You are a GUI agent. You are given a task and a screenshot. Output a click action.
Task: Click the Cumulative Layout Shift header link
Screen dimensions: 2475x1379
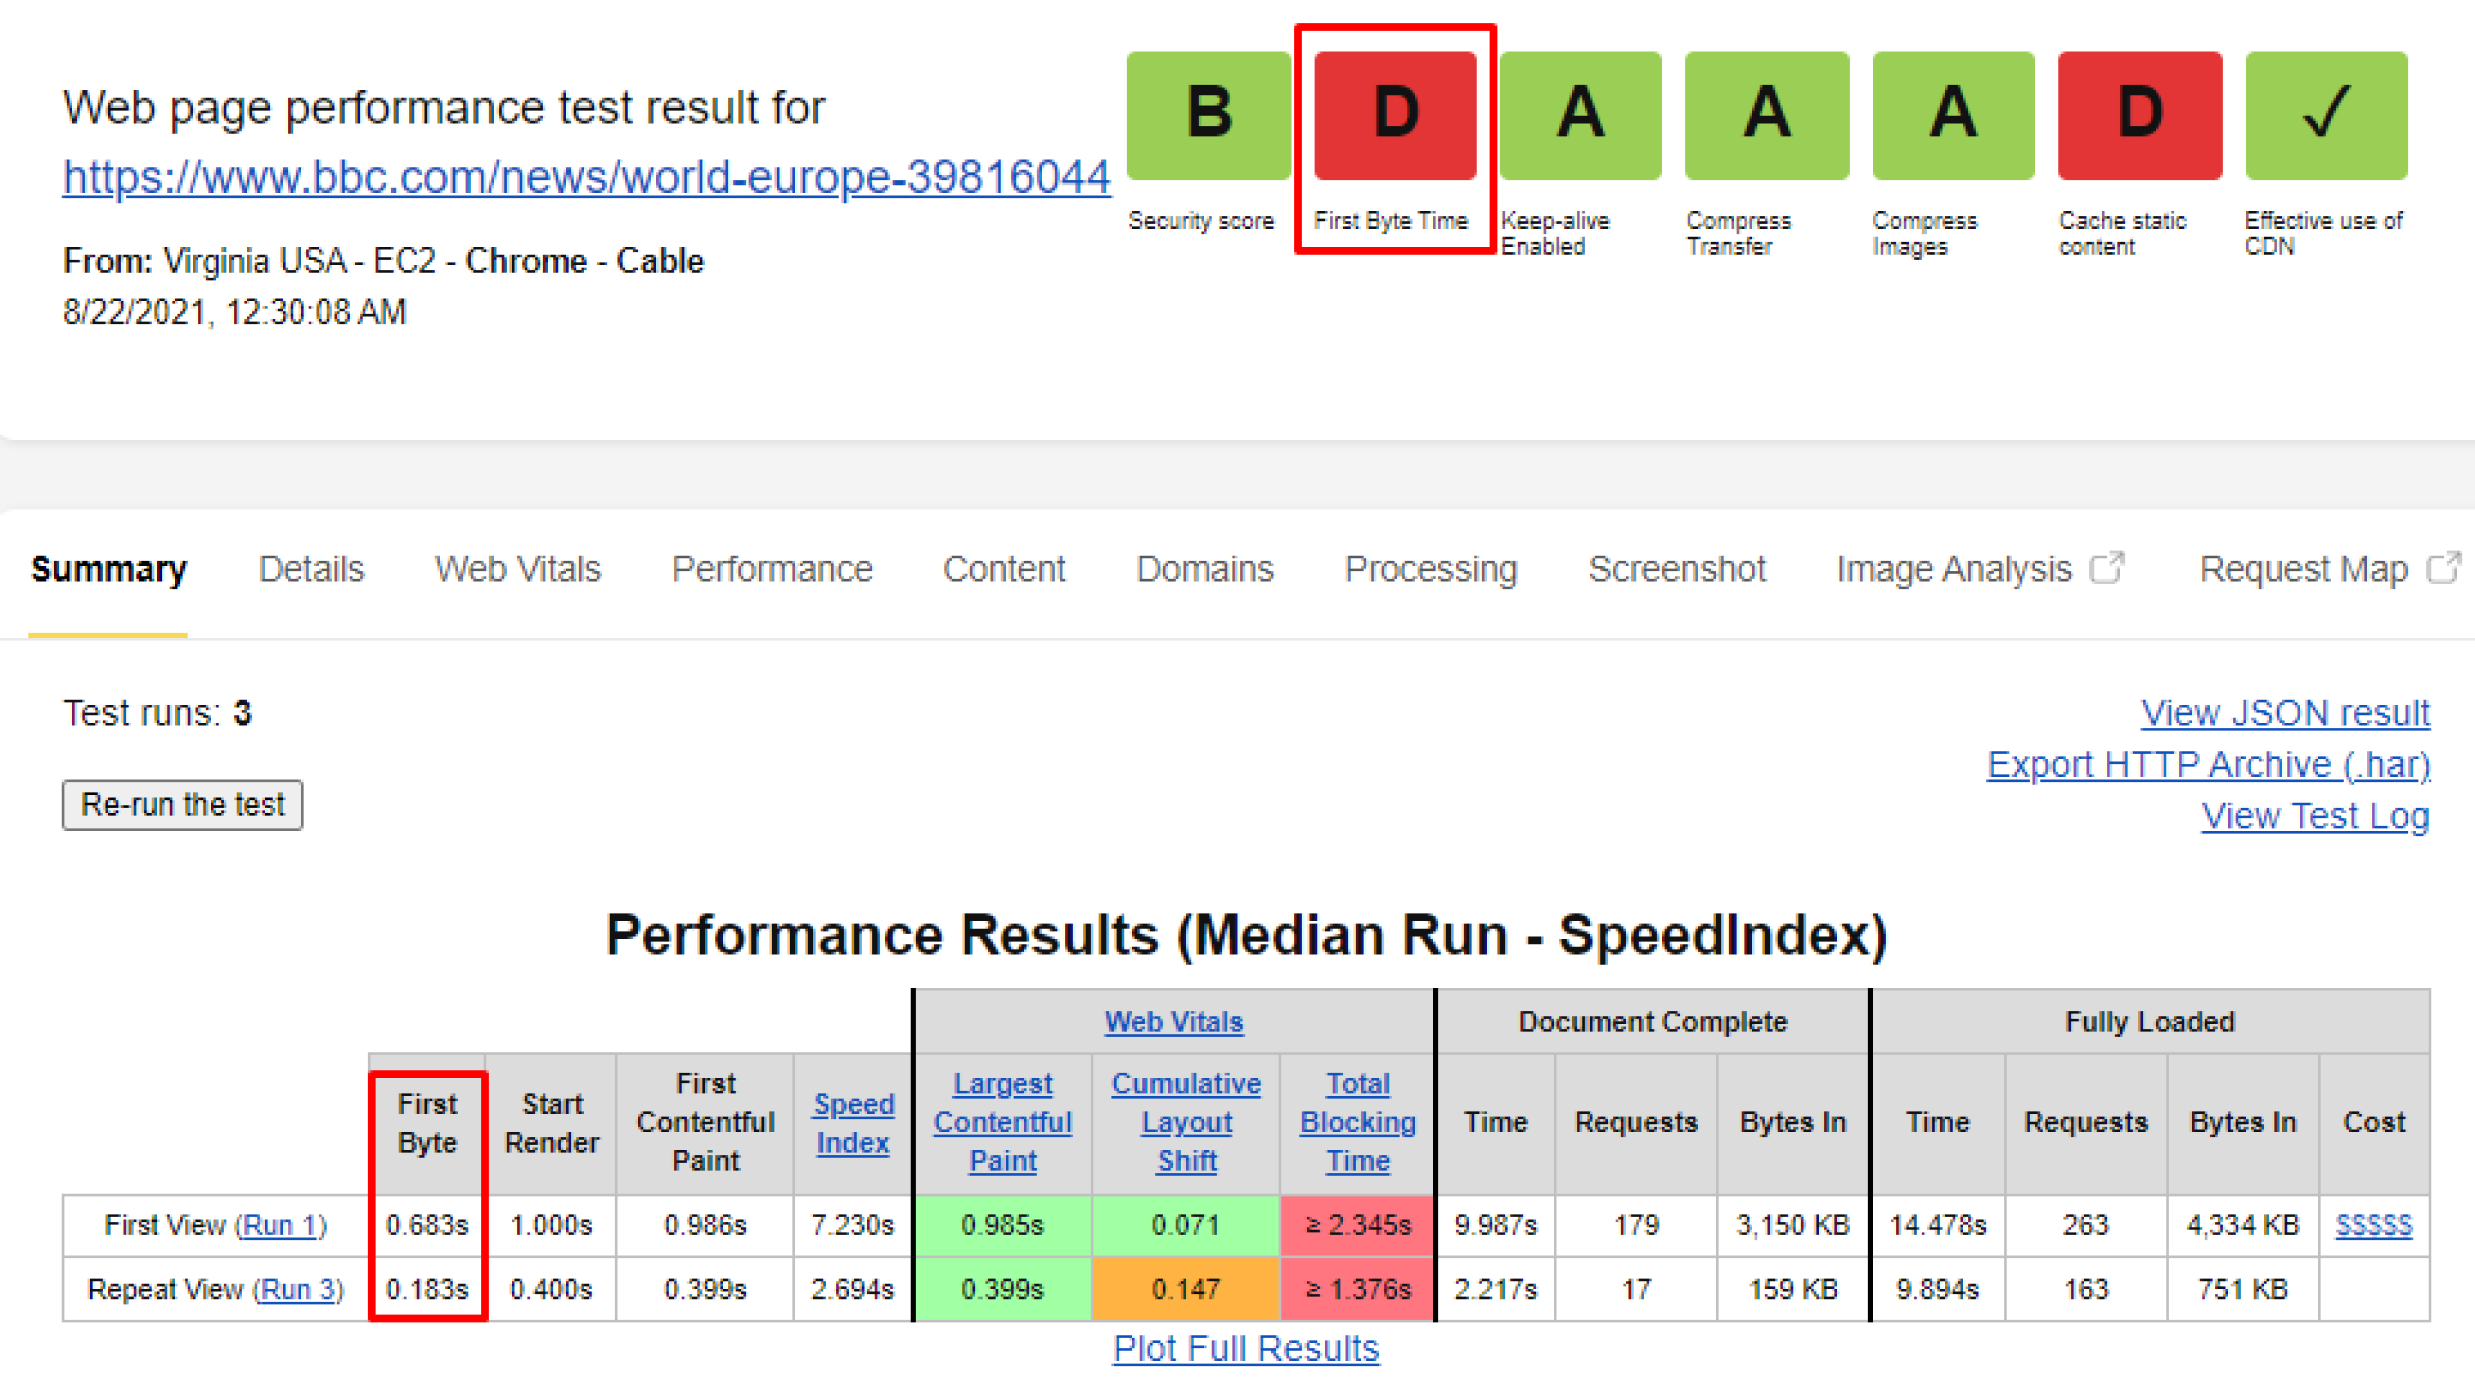[x=1186, y=1122]
